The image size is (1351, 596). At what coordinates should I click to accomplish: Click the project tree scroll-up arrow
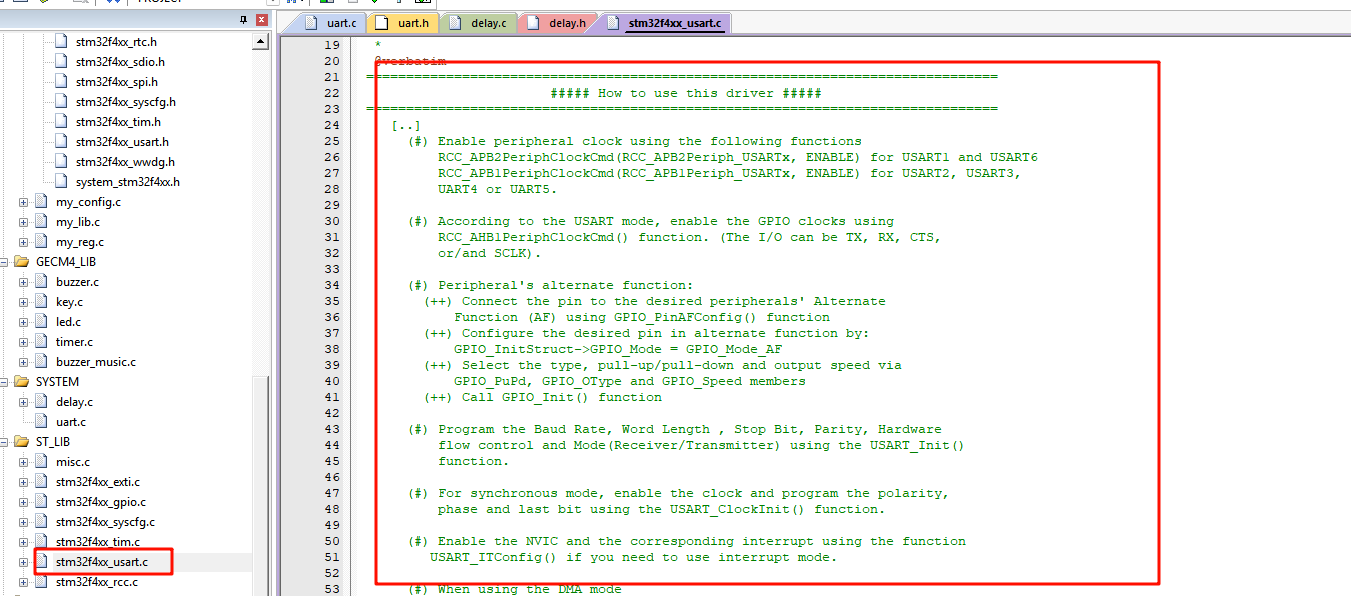(x=261, y=42)
